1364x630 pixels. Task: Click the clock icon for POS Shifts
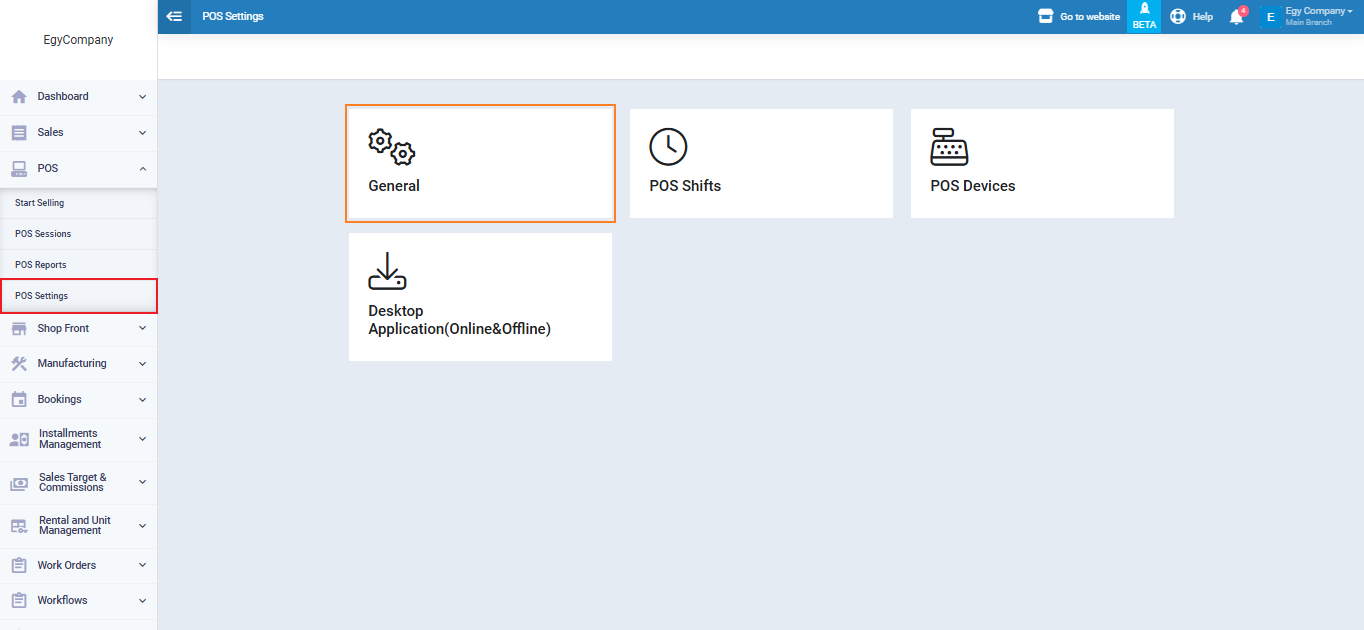pyautogui.click(x=668, y=147)
